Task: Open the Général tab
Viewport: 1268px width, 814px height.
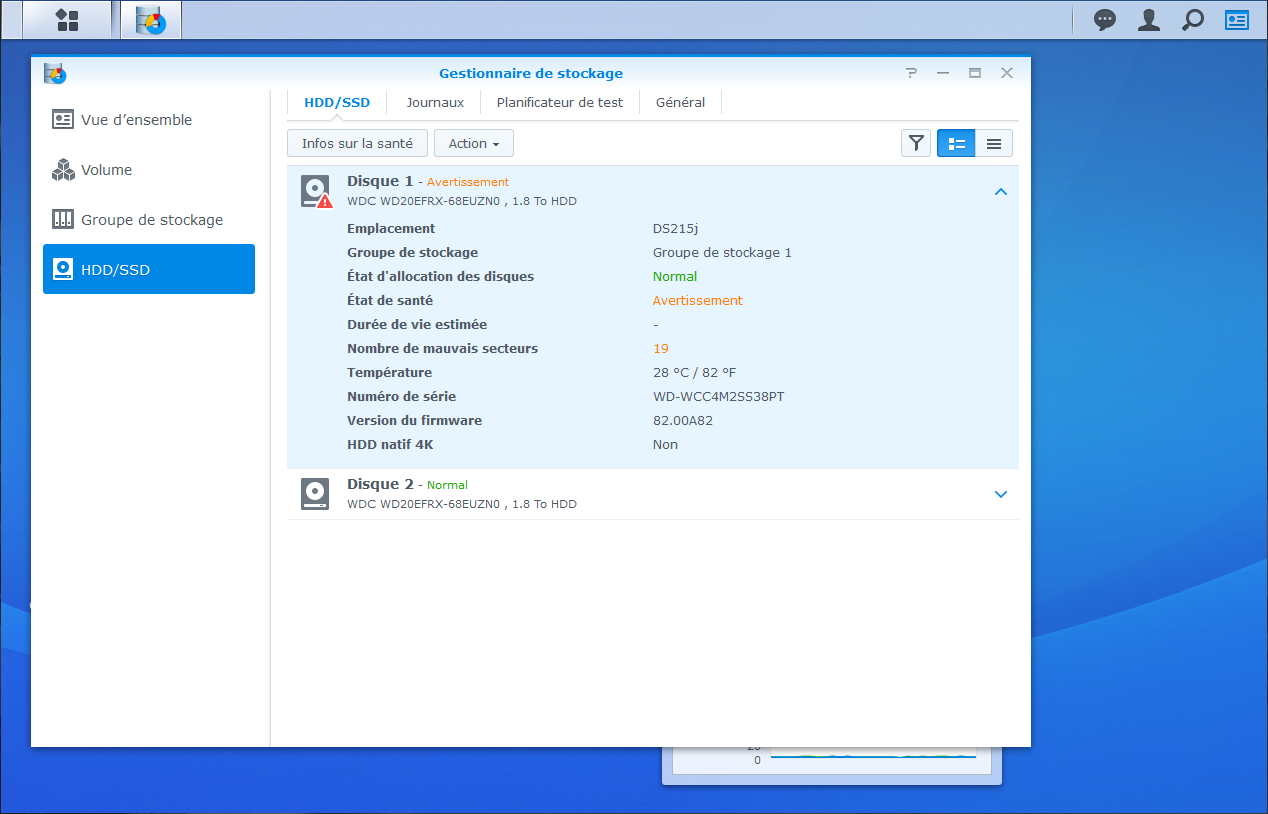Action: [680, 102]
